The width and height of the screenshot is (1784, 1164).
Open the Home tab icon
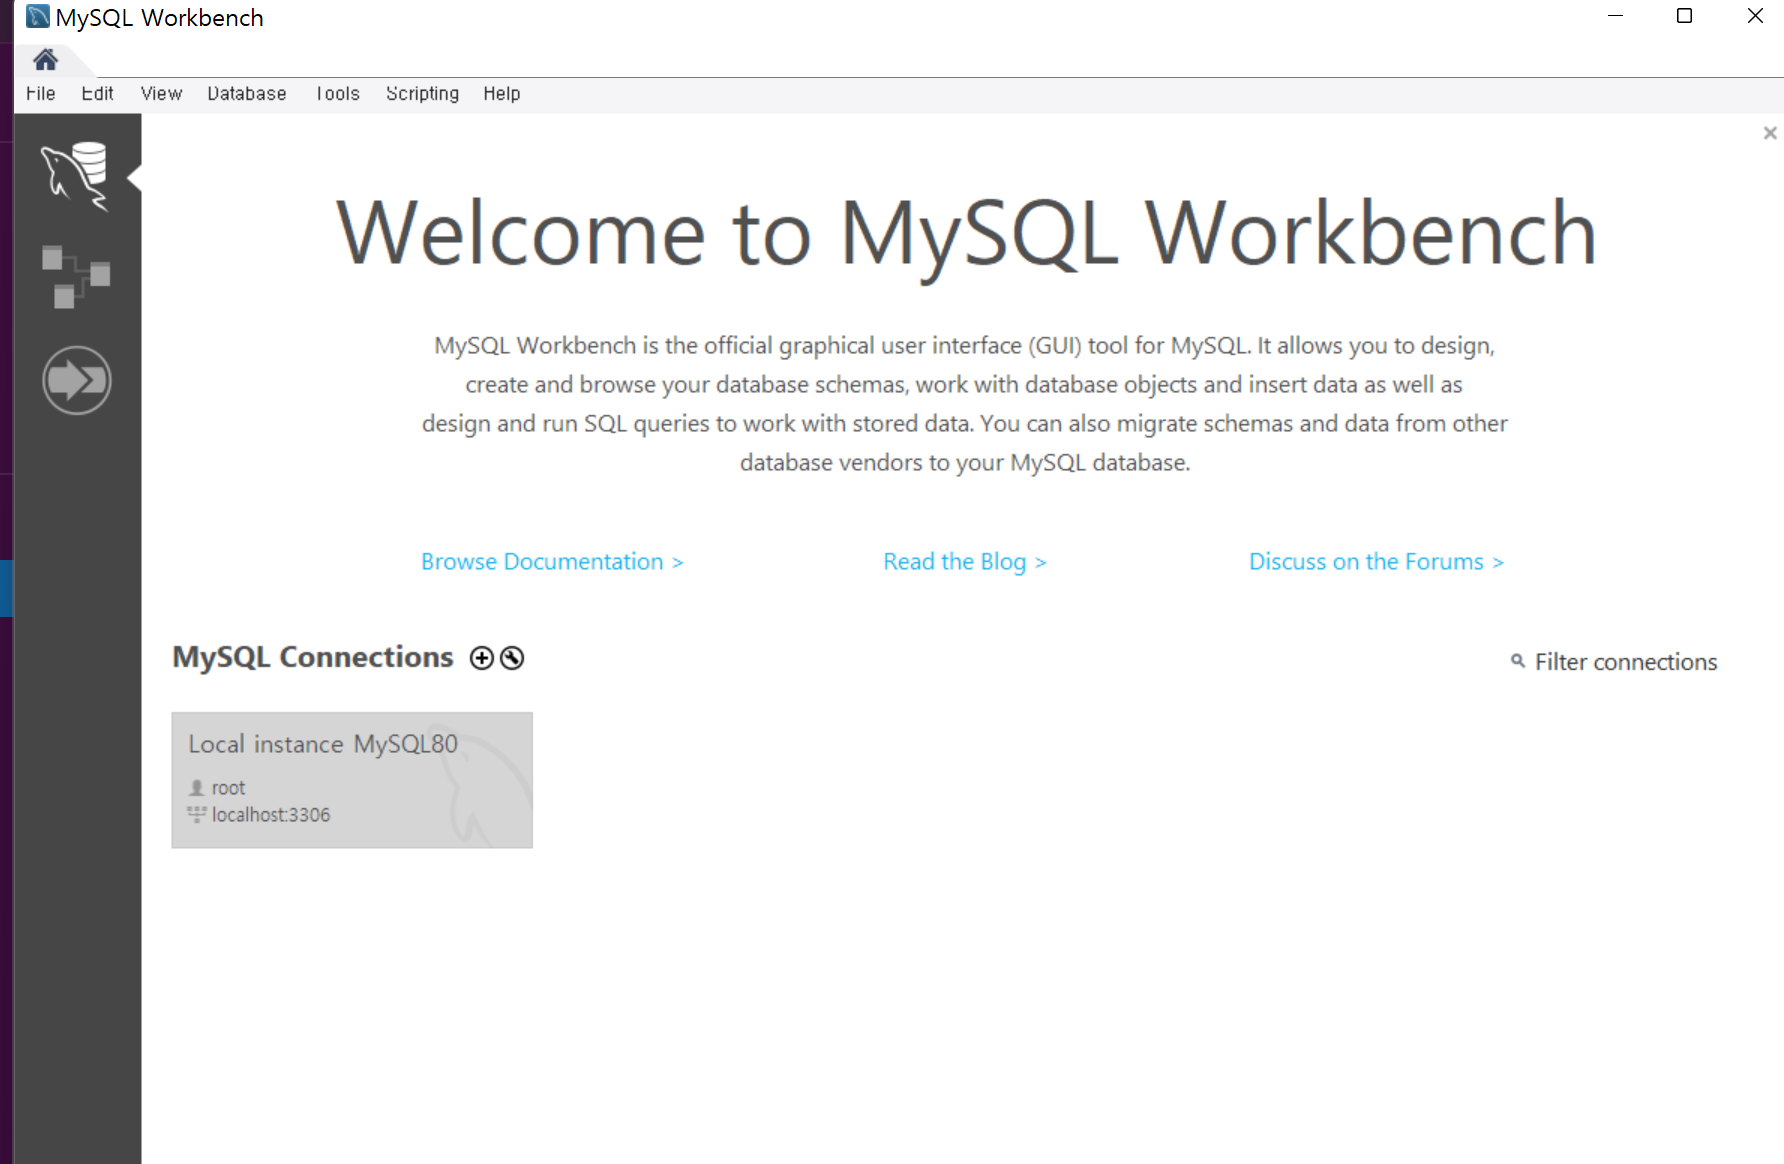(x=45, y=60)
